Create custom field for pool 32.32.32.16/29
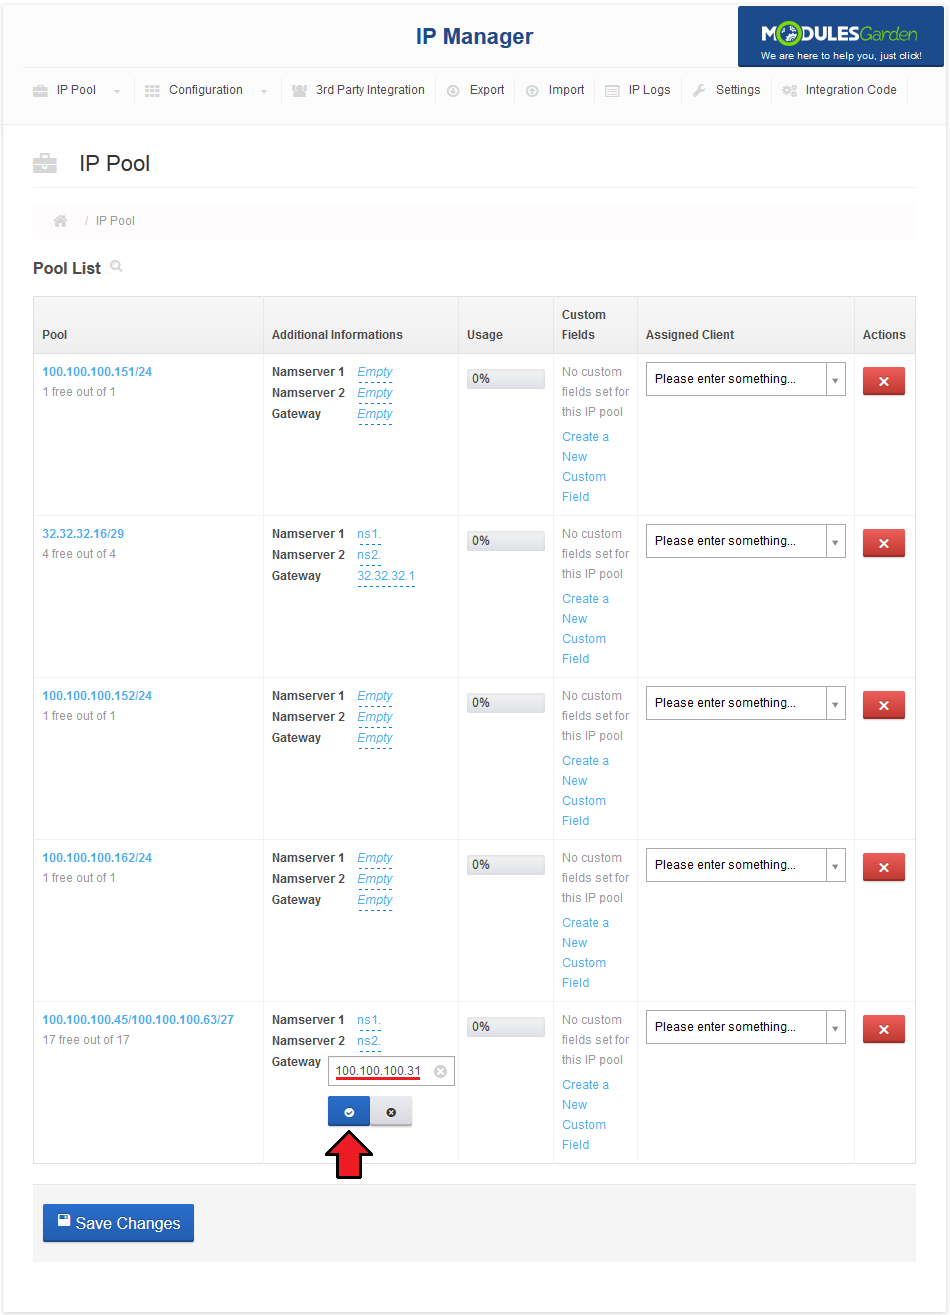Screen dimensions: 950x1315 (585, 629)
